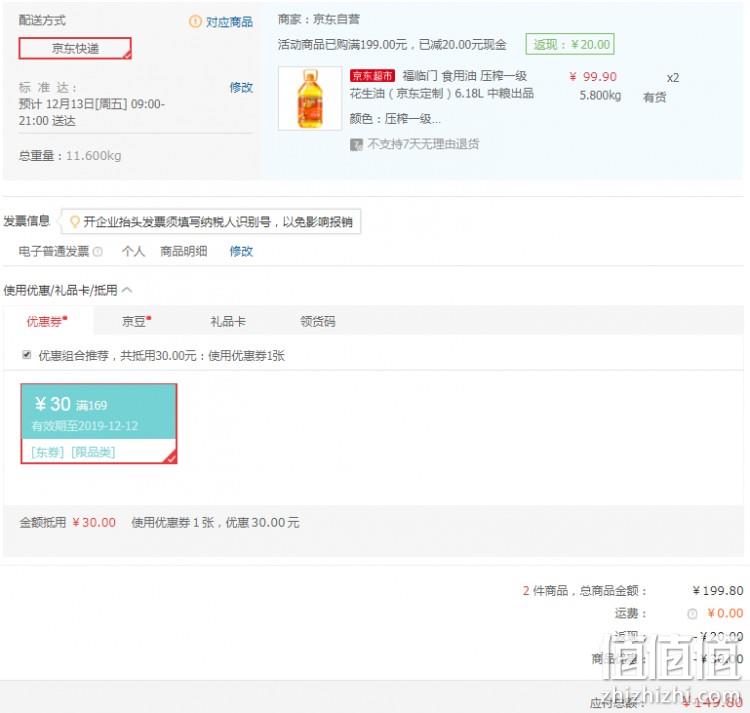The image size is (750, 713).
Task: Click the 个人 invoice title text
Action: click(133, 252)
